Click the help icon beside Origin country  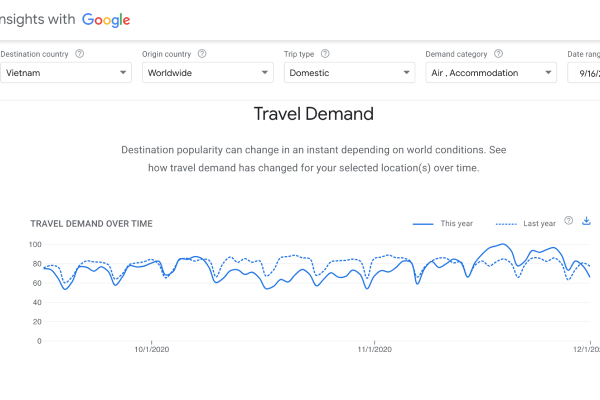(202, 54)
